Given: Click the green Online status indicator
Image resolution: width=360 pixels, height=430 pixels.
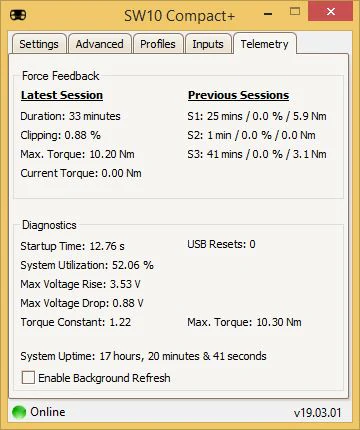Looking at the screenshot, I should (x=19, y=412).
